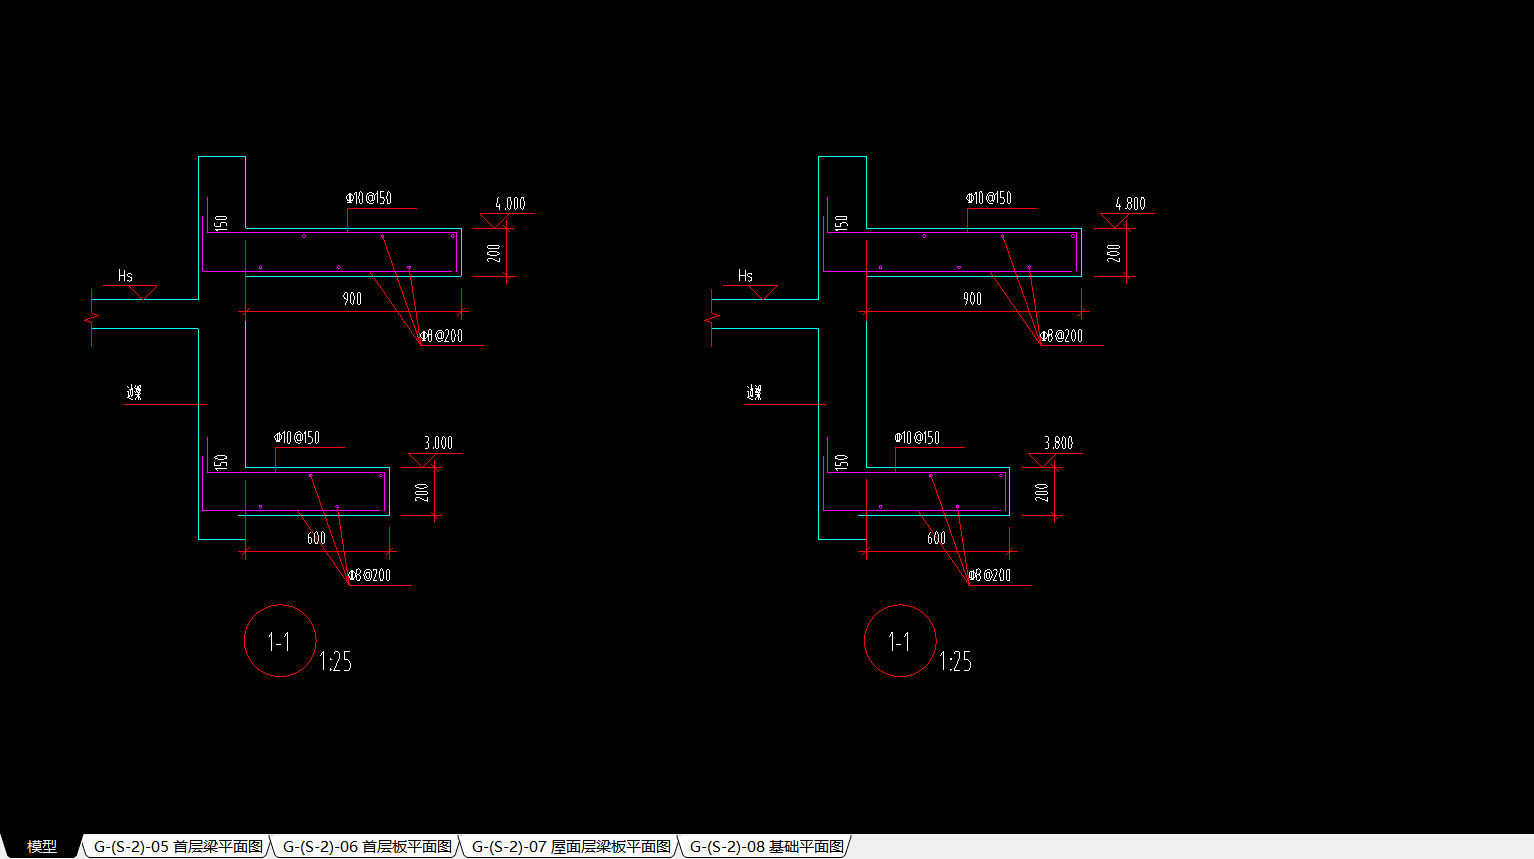Select the 1-1 section circle in right drawing
Image resolution: width=1534 pixels, height=859 pixels.
point(900,641)
